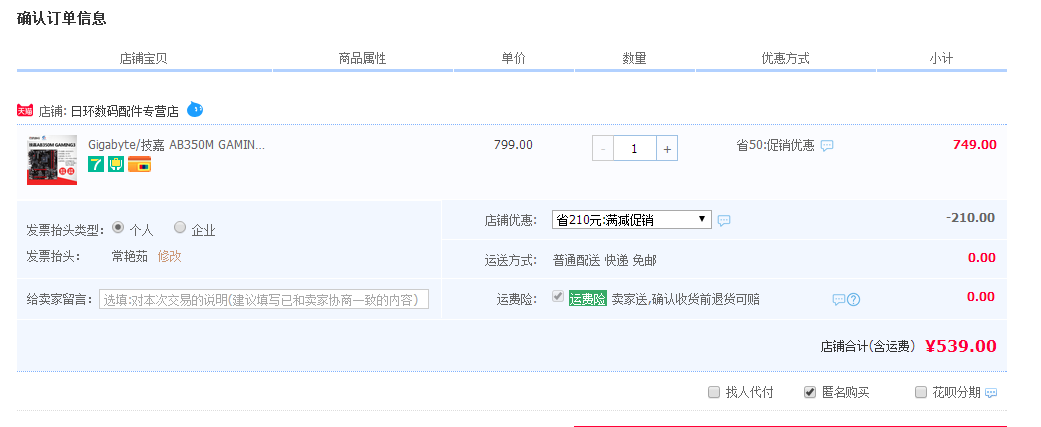Uncheck 匿名购买 checkbox
This screenshot has height=427, width=1041.
tap(809, 392)
